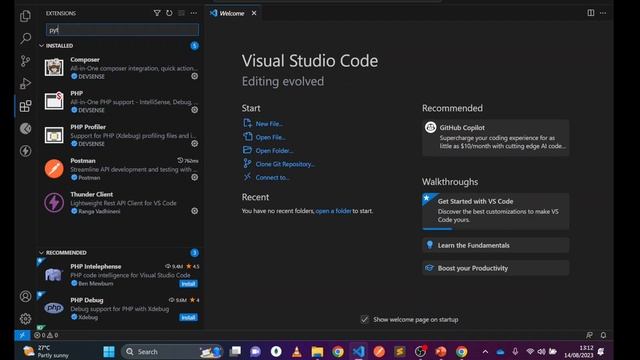Select the Welcome tab
640x360 pixels.
click(x=232, y=13)
